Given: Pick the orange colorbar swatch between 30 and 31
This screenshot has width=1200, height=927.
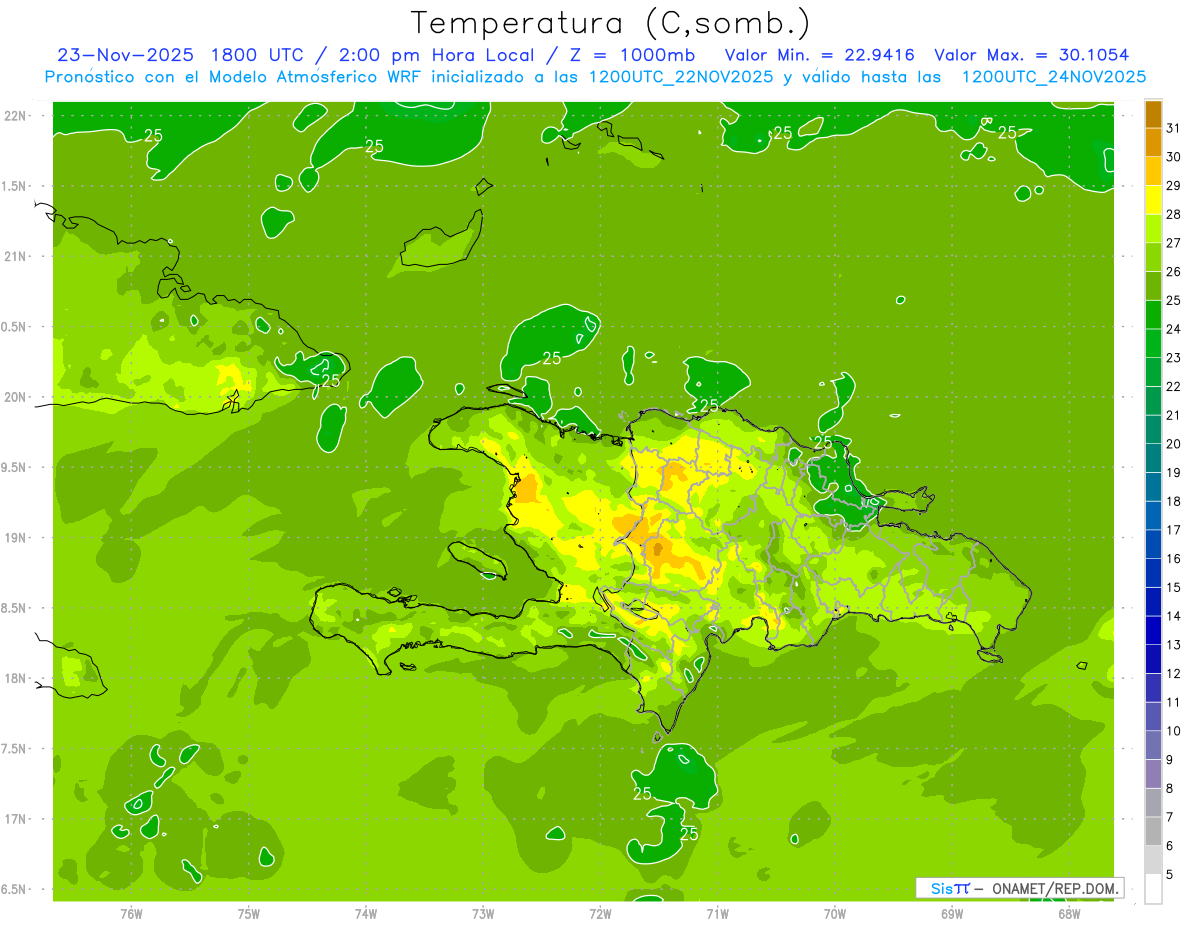Looking at the screenshot, I should [1153, 143].
